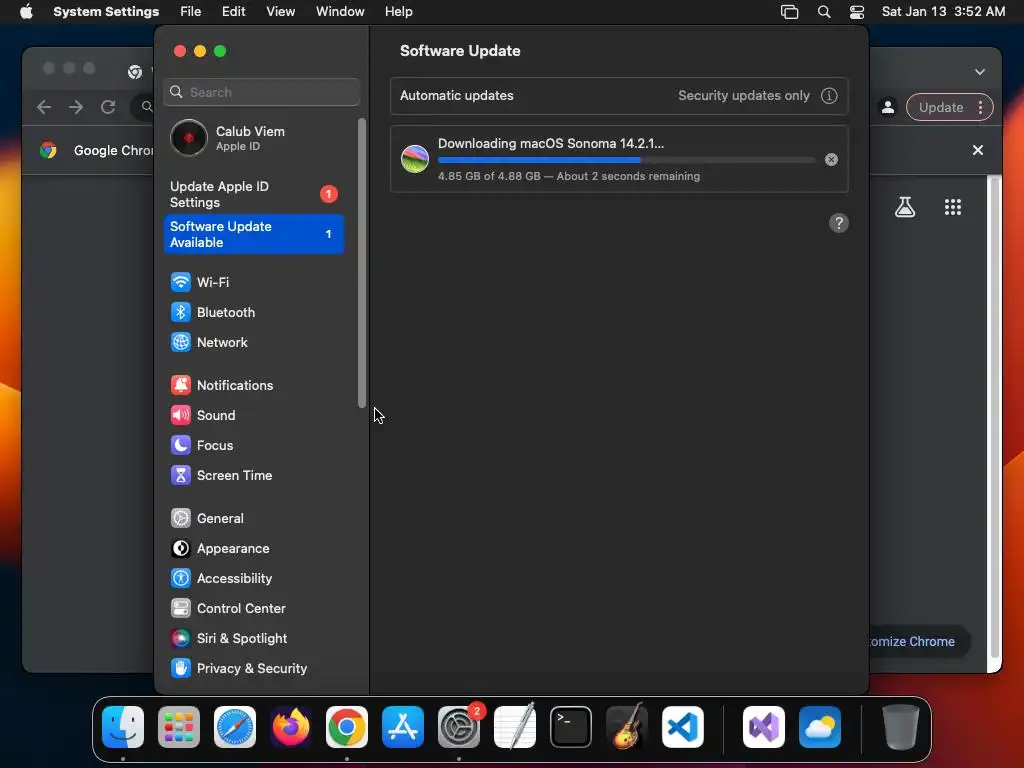Switch to Chrome via Dock icon
The height and width of the screenshot is (768, 1024).
coord(347,727)
